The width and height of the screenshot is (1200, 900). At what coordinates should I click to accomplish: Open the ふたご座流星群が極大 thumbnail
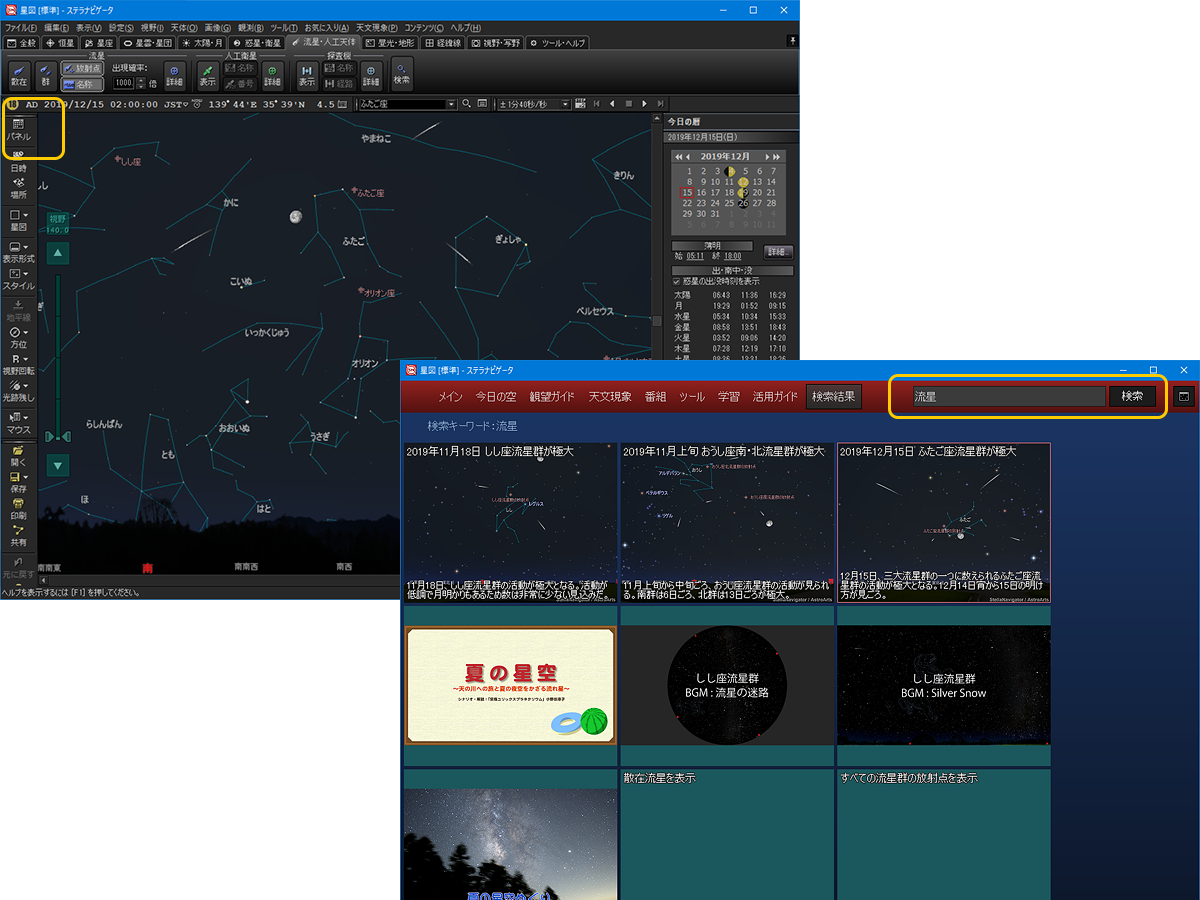click(x=944, y=522)
